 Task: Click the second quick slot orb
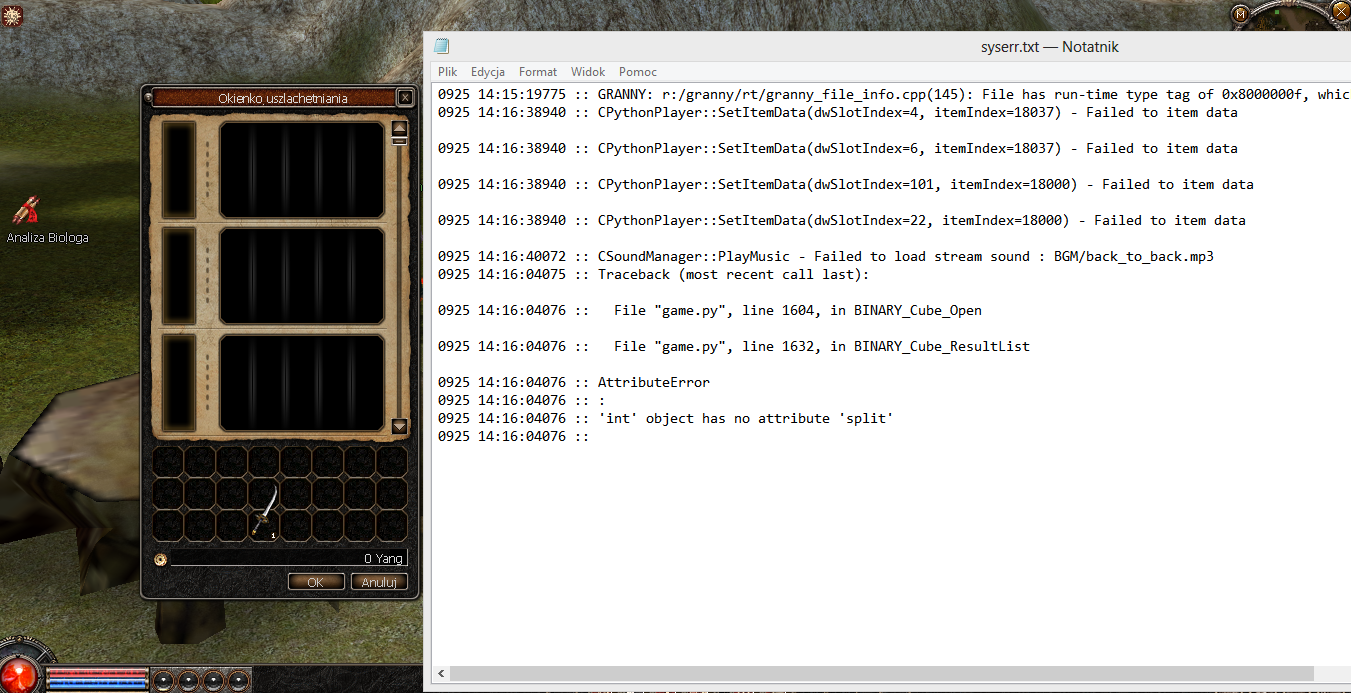(189, 680)
